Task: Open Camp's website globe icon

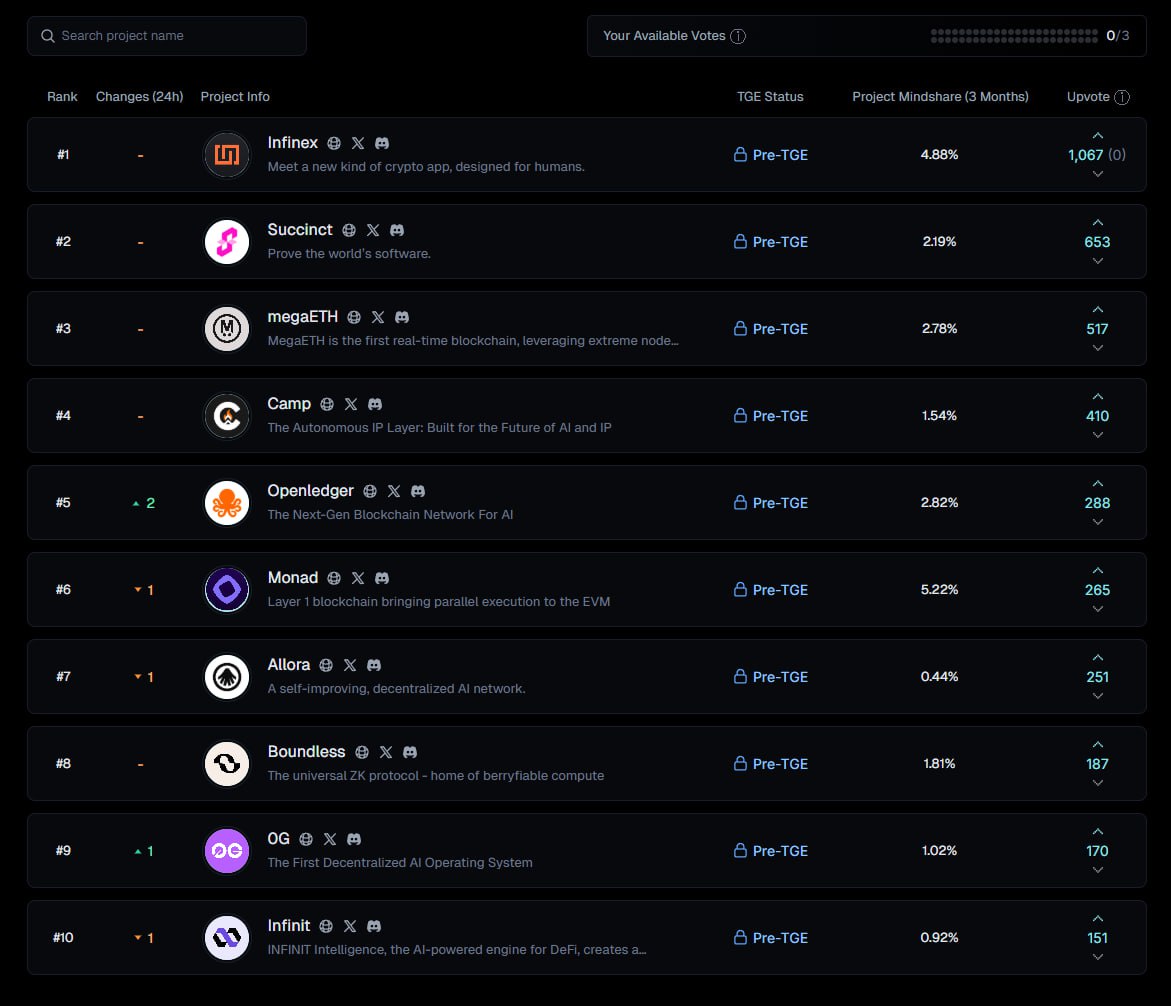Action: 326,404
